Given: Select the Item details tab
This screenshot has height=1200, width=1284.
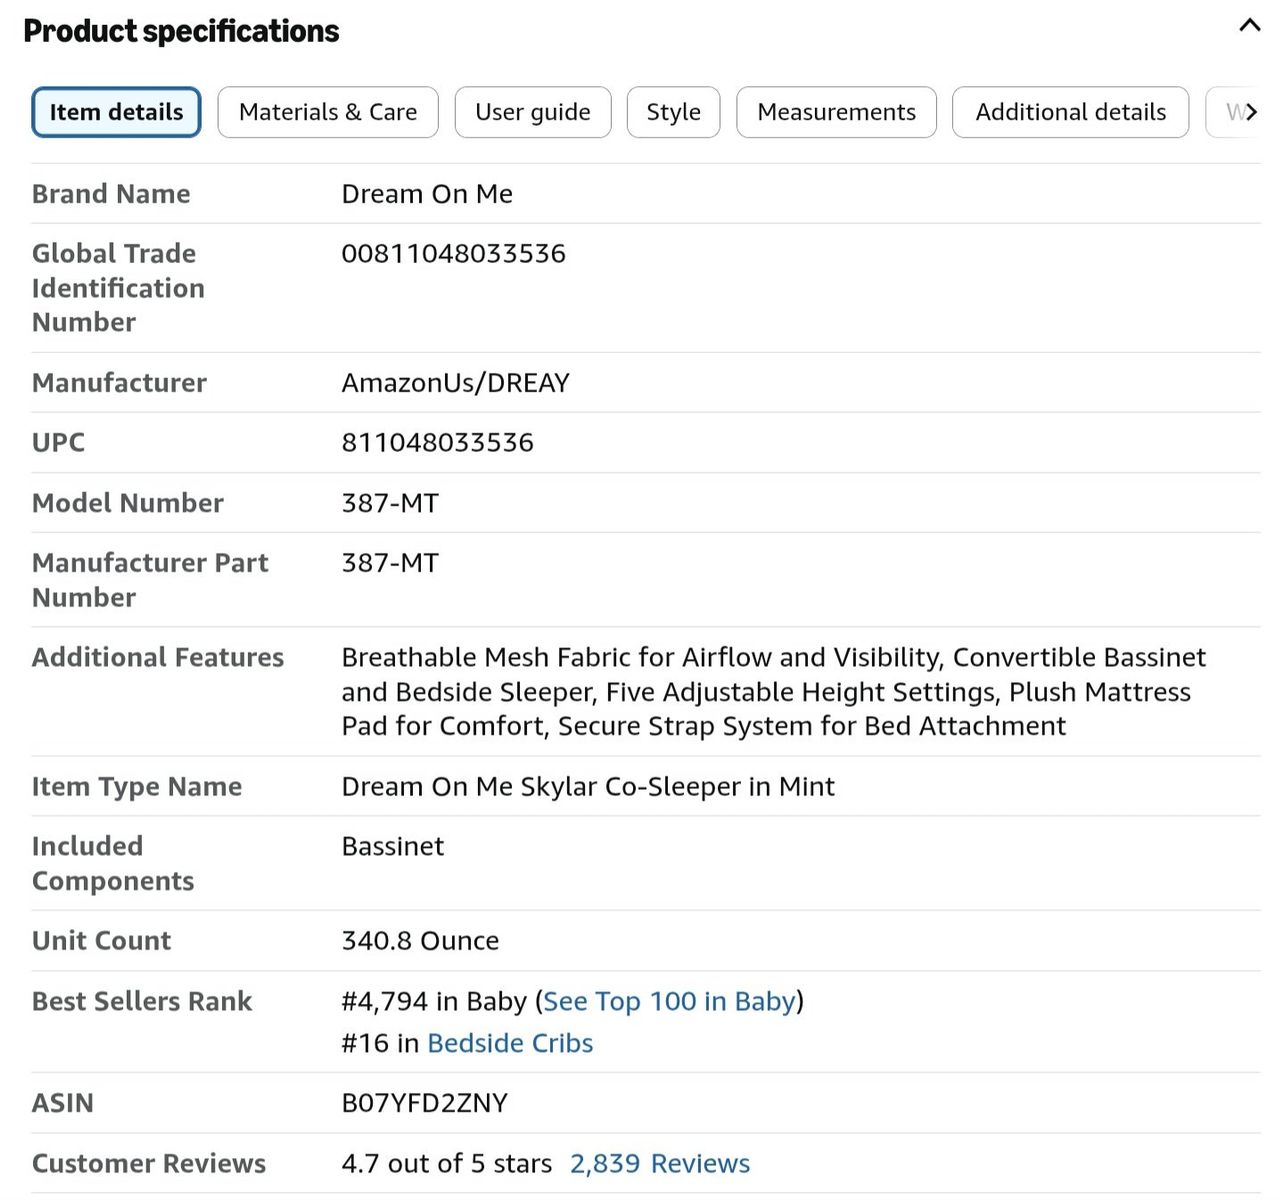Looking at the screenshot, I should (x=117, y=112).
